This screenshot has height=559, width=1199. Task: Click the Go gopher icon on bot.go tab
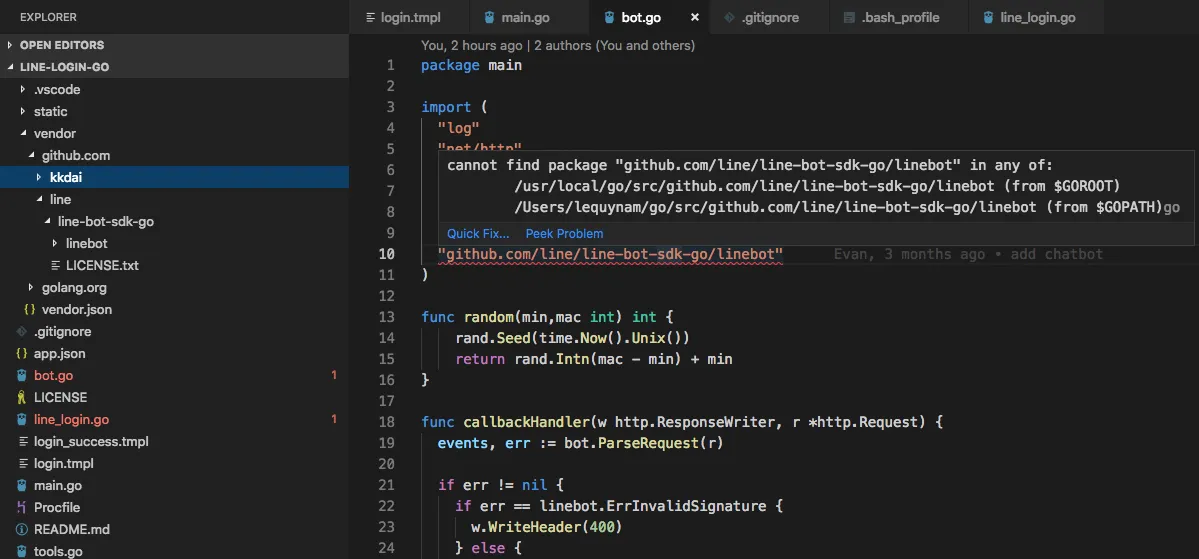609,18
